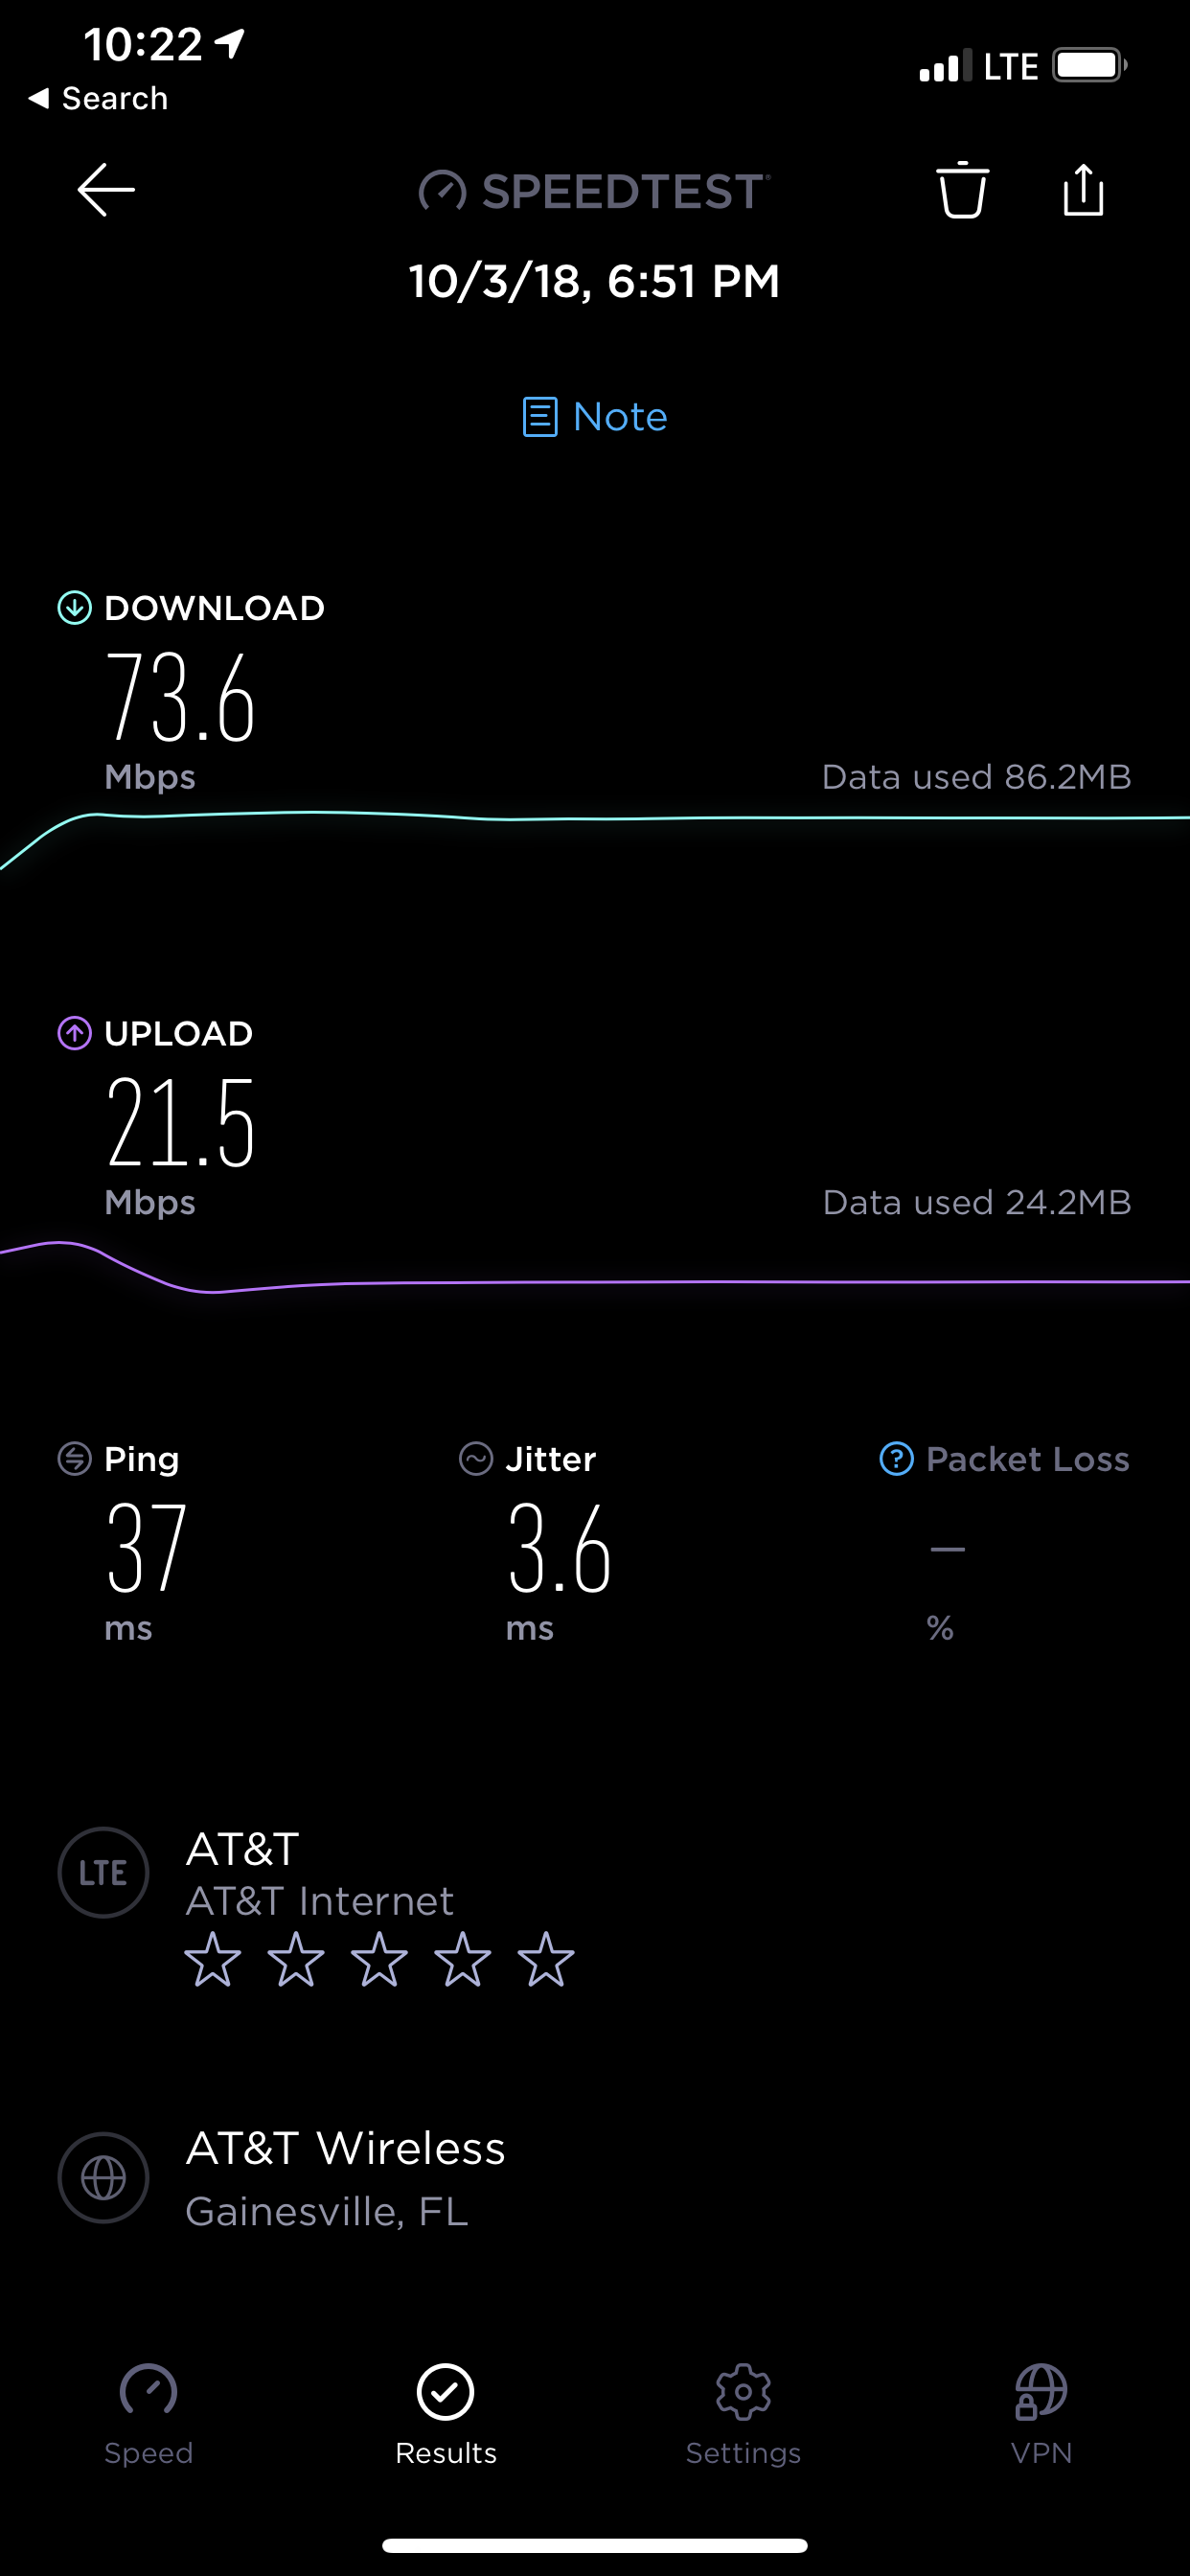Delete this result with trash icon

point(962,189)
